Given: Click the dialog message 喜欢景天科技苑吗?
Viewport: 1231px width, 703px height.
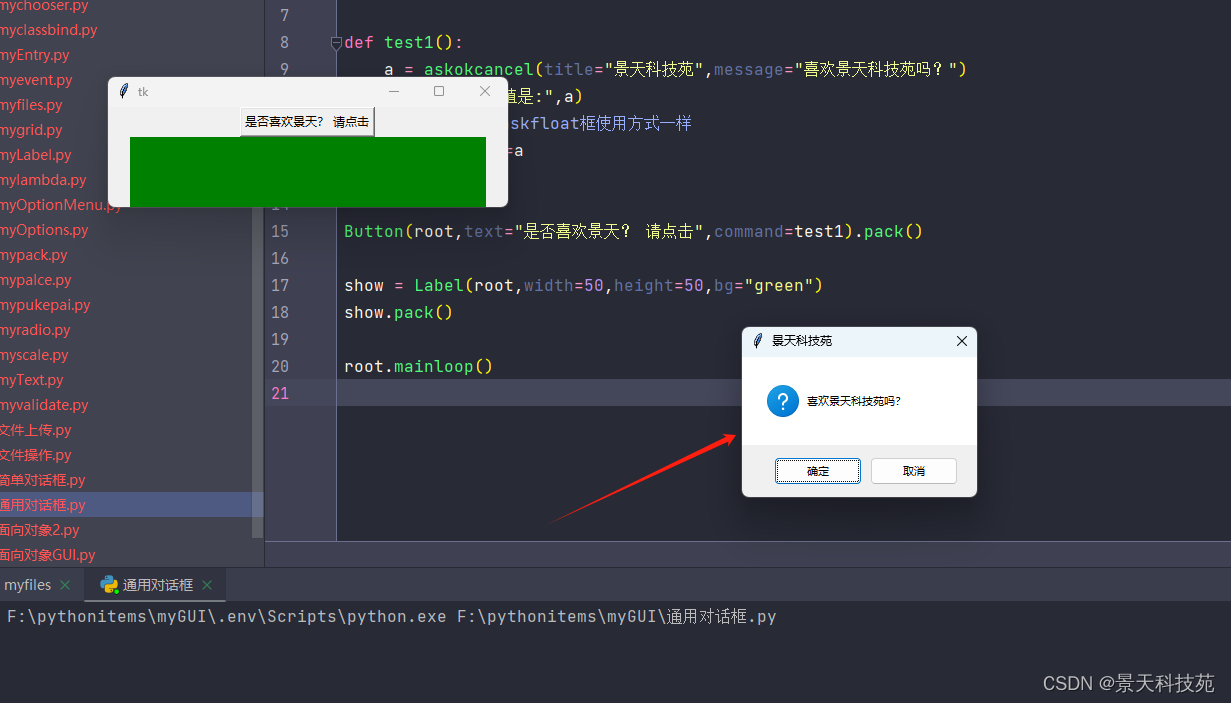Looking at the screenshot, I should (854, 401).
